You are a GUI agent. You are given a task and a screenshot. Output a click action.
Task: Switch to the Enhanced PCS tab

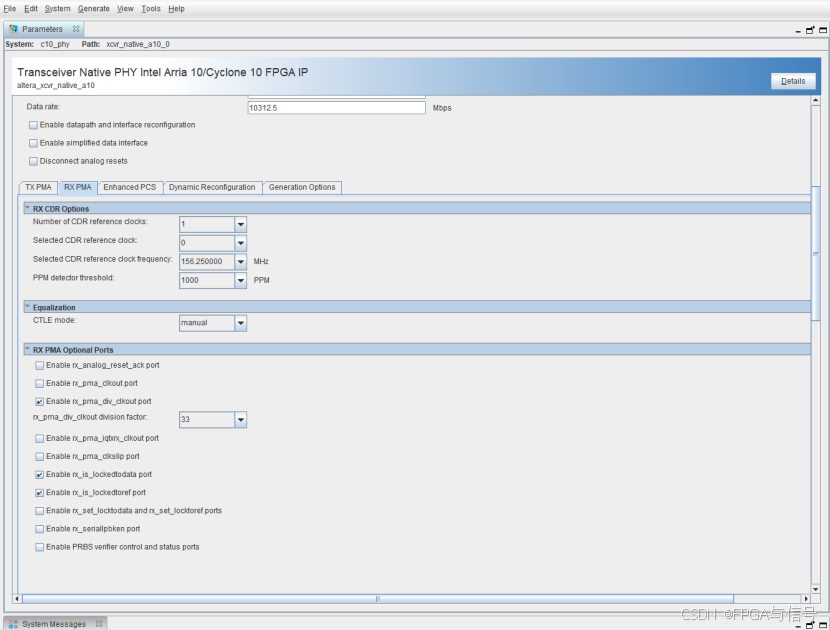click(x=130, y=187)
